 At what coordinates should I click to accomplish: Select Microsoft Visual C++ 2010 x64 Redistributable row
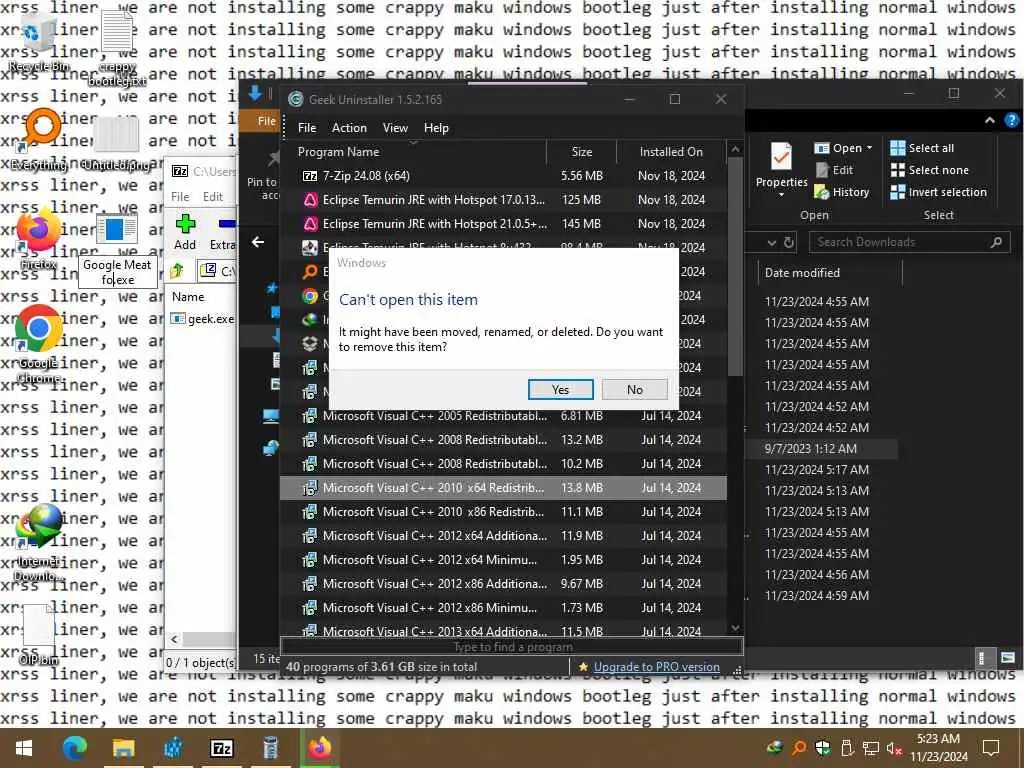[503, 488]
